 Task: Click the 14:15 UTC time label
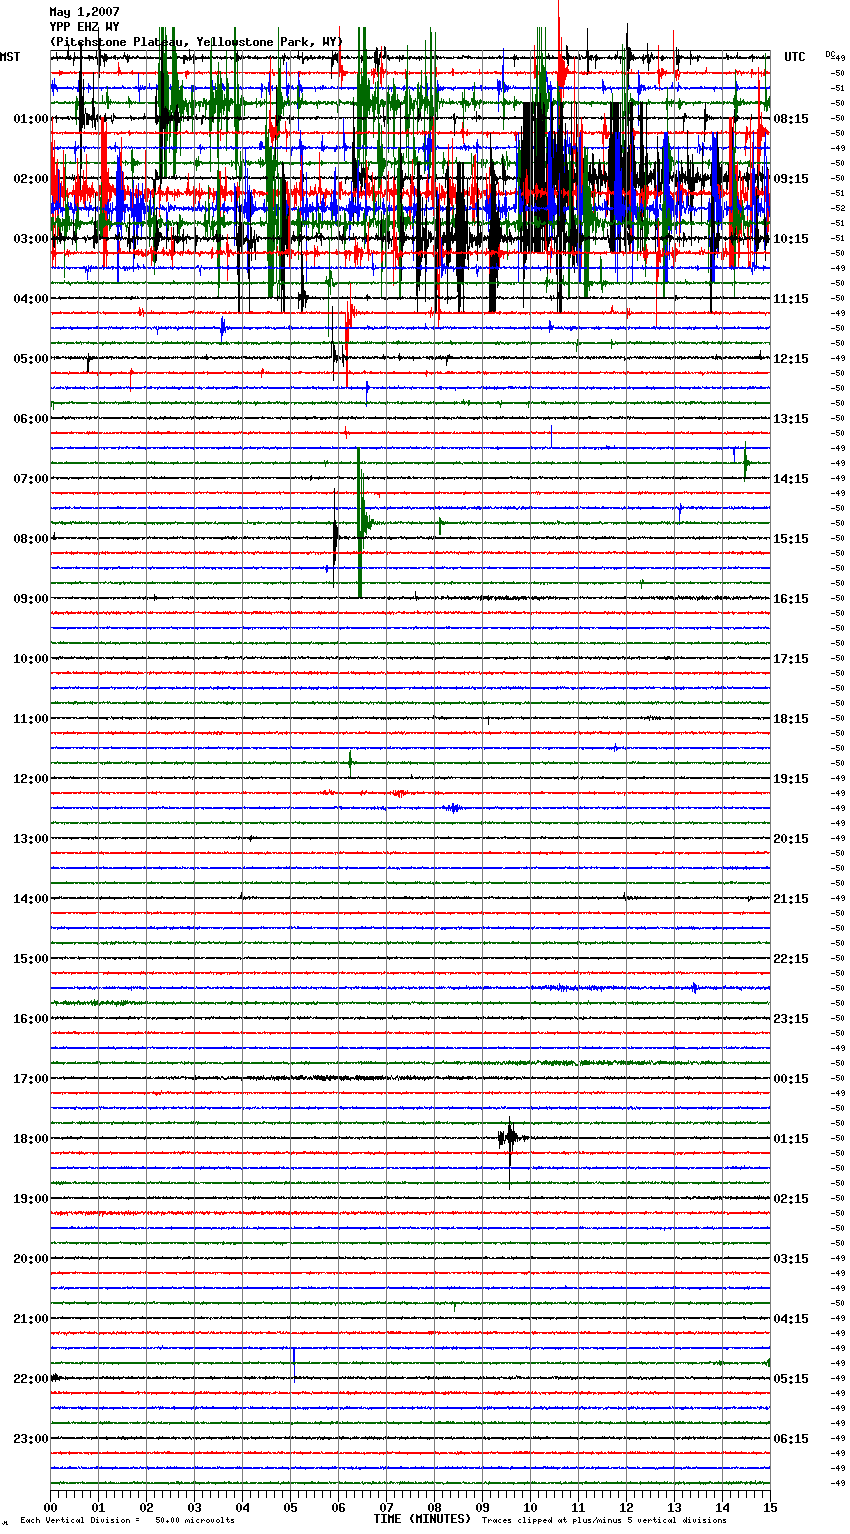pos(791,479)
